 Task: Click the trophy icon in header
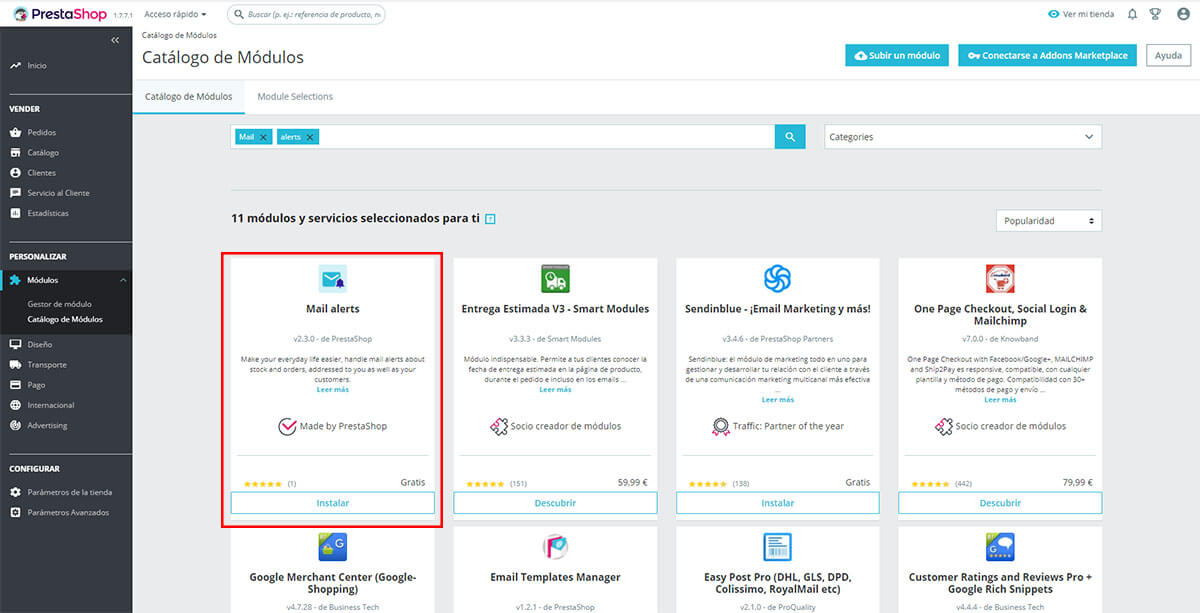[x=1155, y=15]
